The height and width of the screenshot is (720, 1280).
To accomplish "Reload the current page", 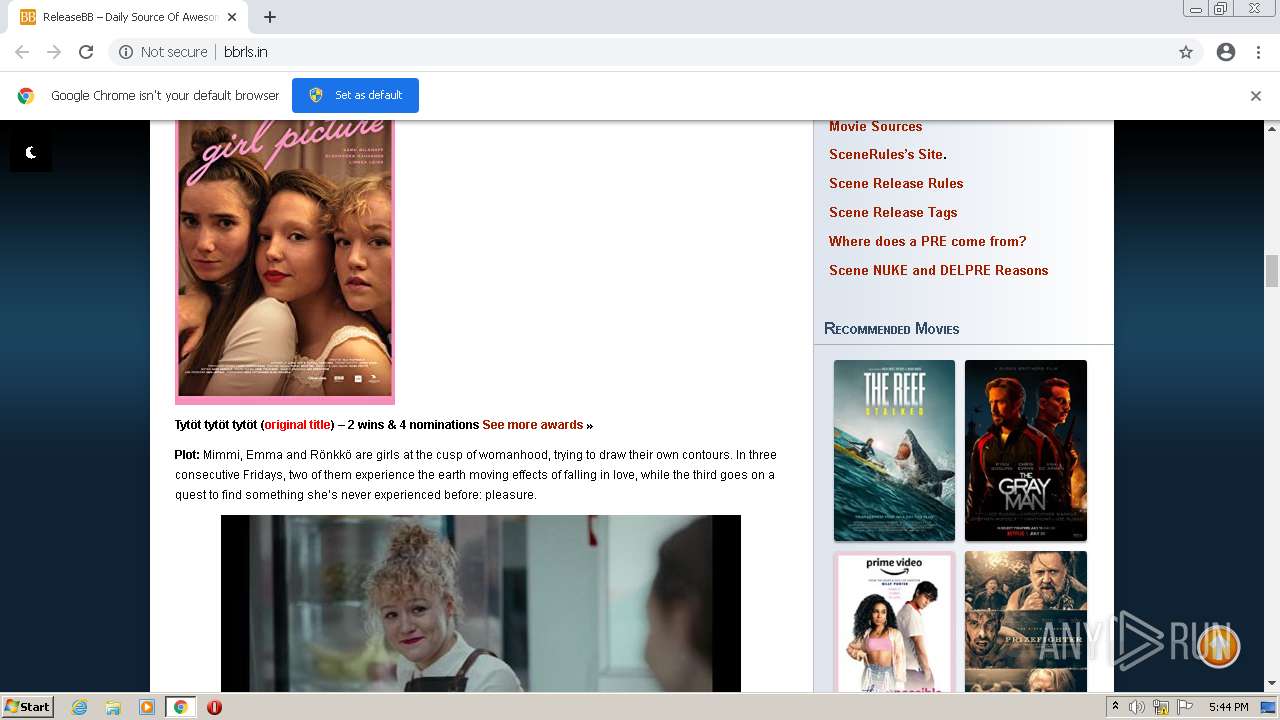I will [86, 52].
